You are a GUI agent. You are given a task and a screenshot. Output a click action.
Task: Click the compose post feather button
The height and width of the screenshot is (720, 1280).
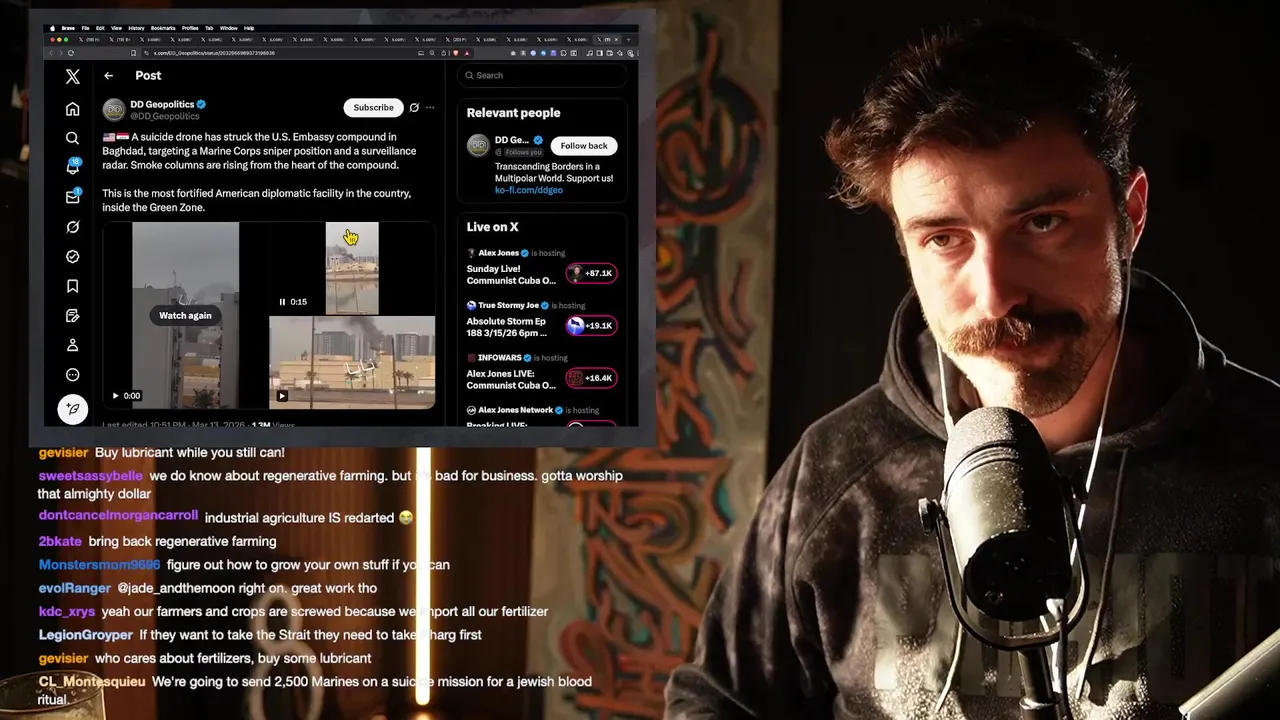point(73,408)
